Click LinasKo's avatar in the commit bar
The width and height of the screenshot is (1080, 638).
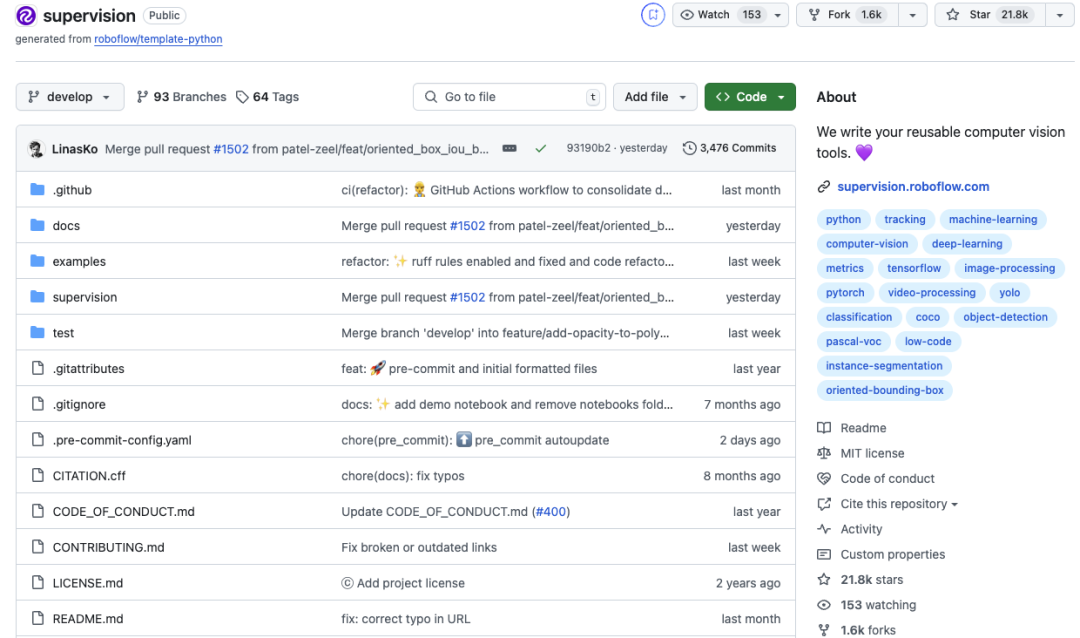(x=36, y=148)
